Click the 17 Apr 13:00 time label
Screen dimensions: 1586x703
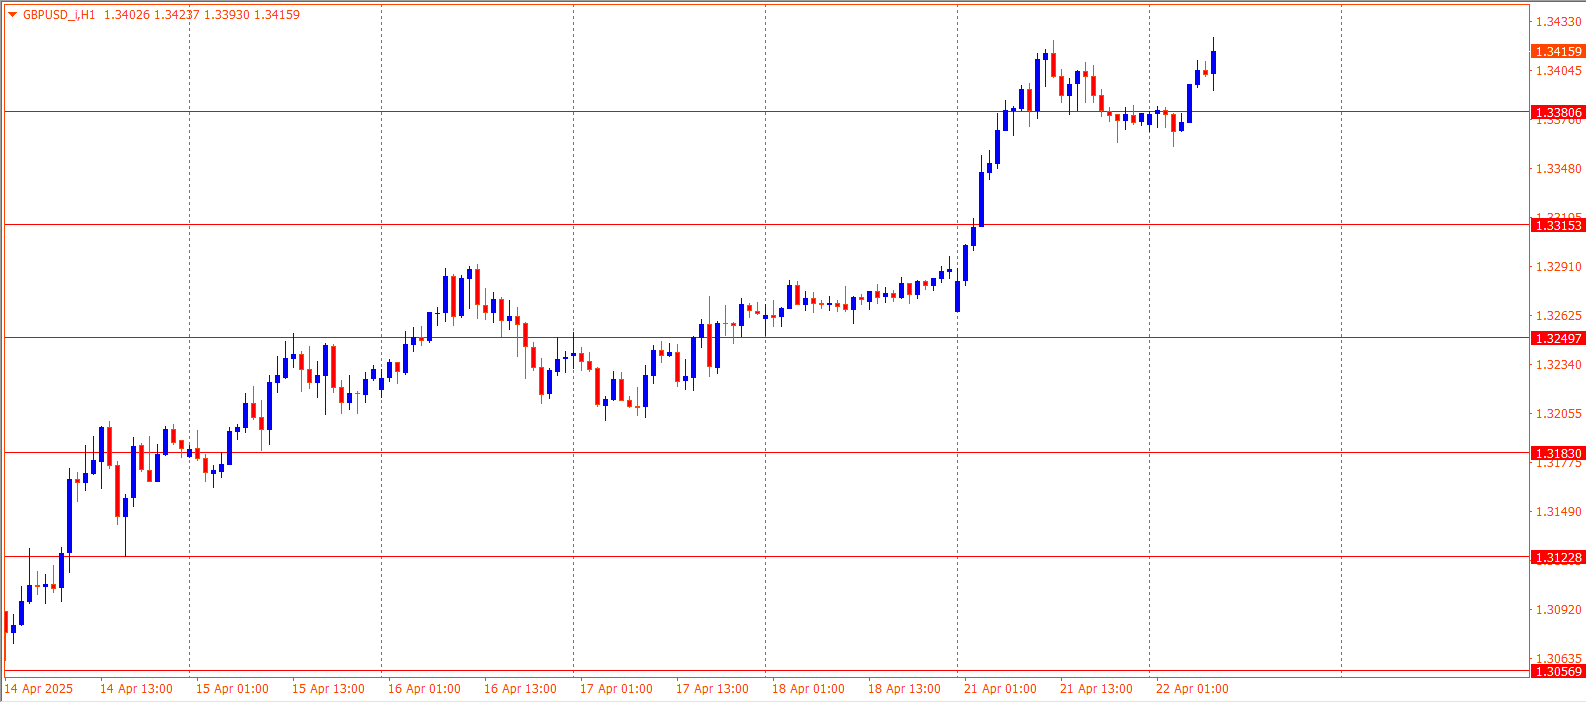click(712, 689)
